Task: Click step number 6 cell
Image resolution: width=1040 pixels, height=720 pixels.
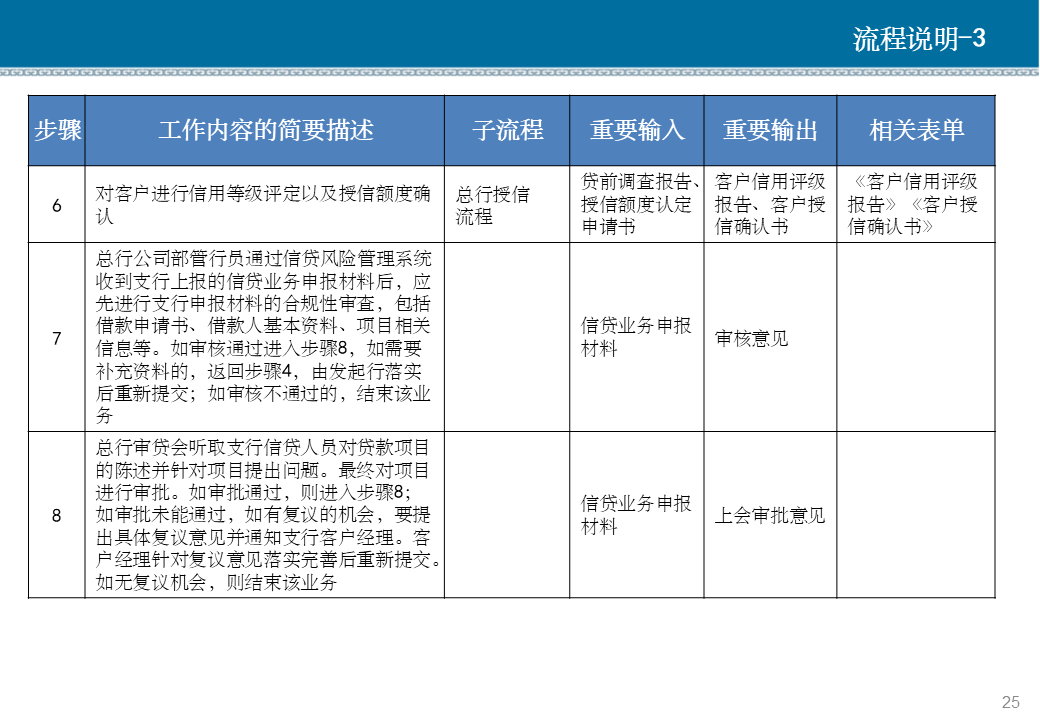Action: [x=57, y=204]
